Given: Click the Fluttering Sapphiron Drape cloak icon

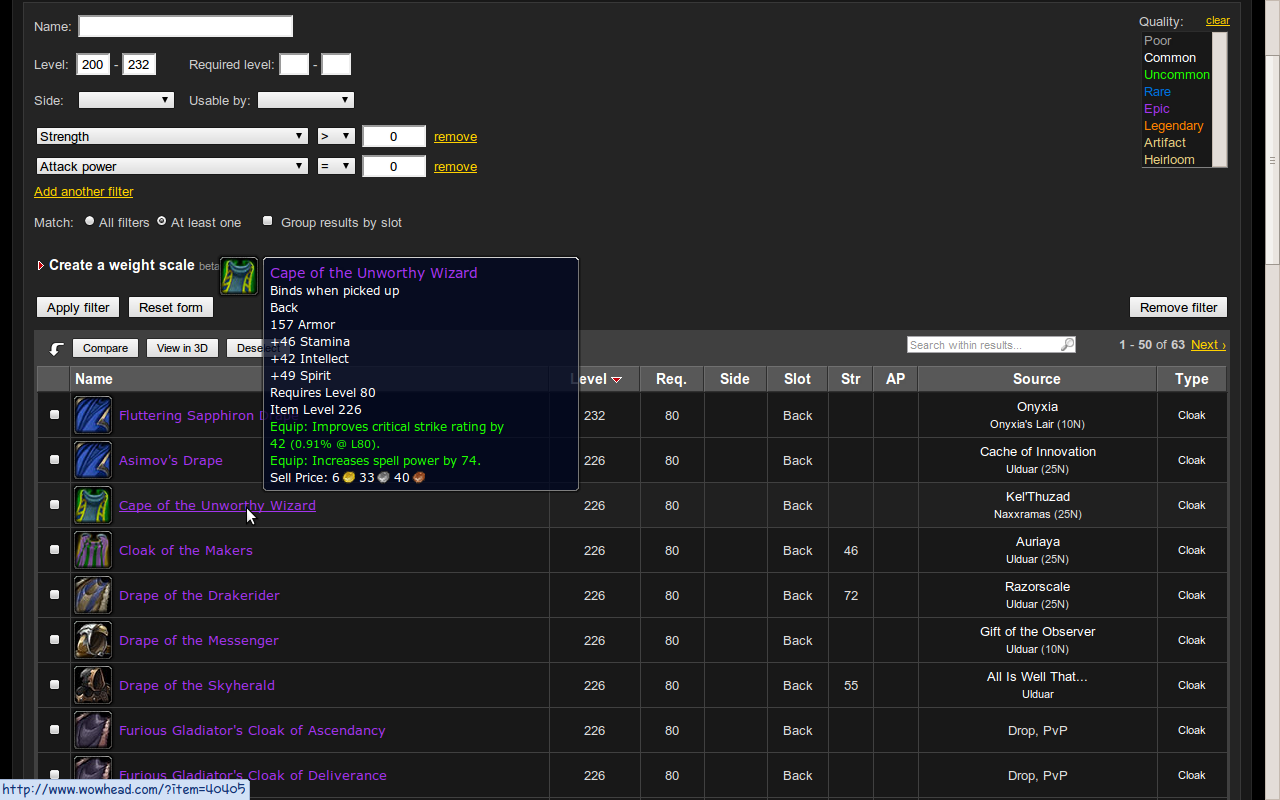Looking at the screenshot, I should coord(93,415).
